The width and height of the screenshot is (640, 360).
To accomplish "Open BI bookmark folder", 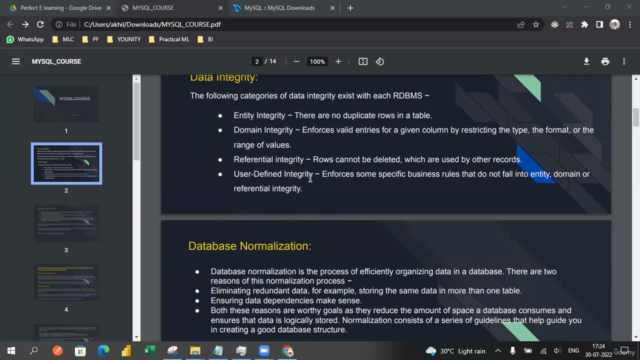I will click(205, 39).
